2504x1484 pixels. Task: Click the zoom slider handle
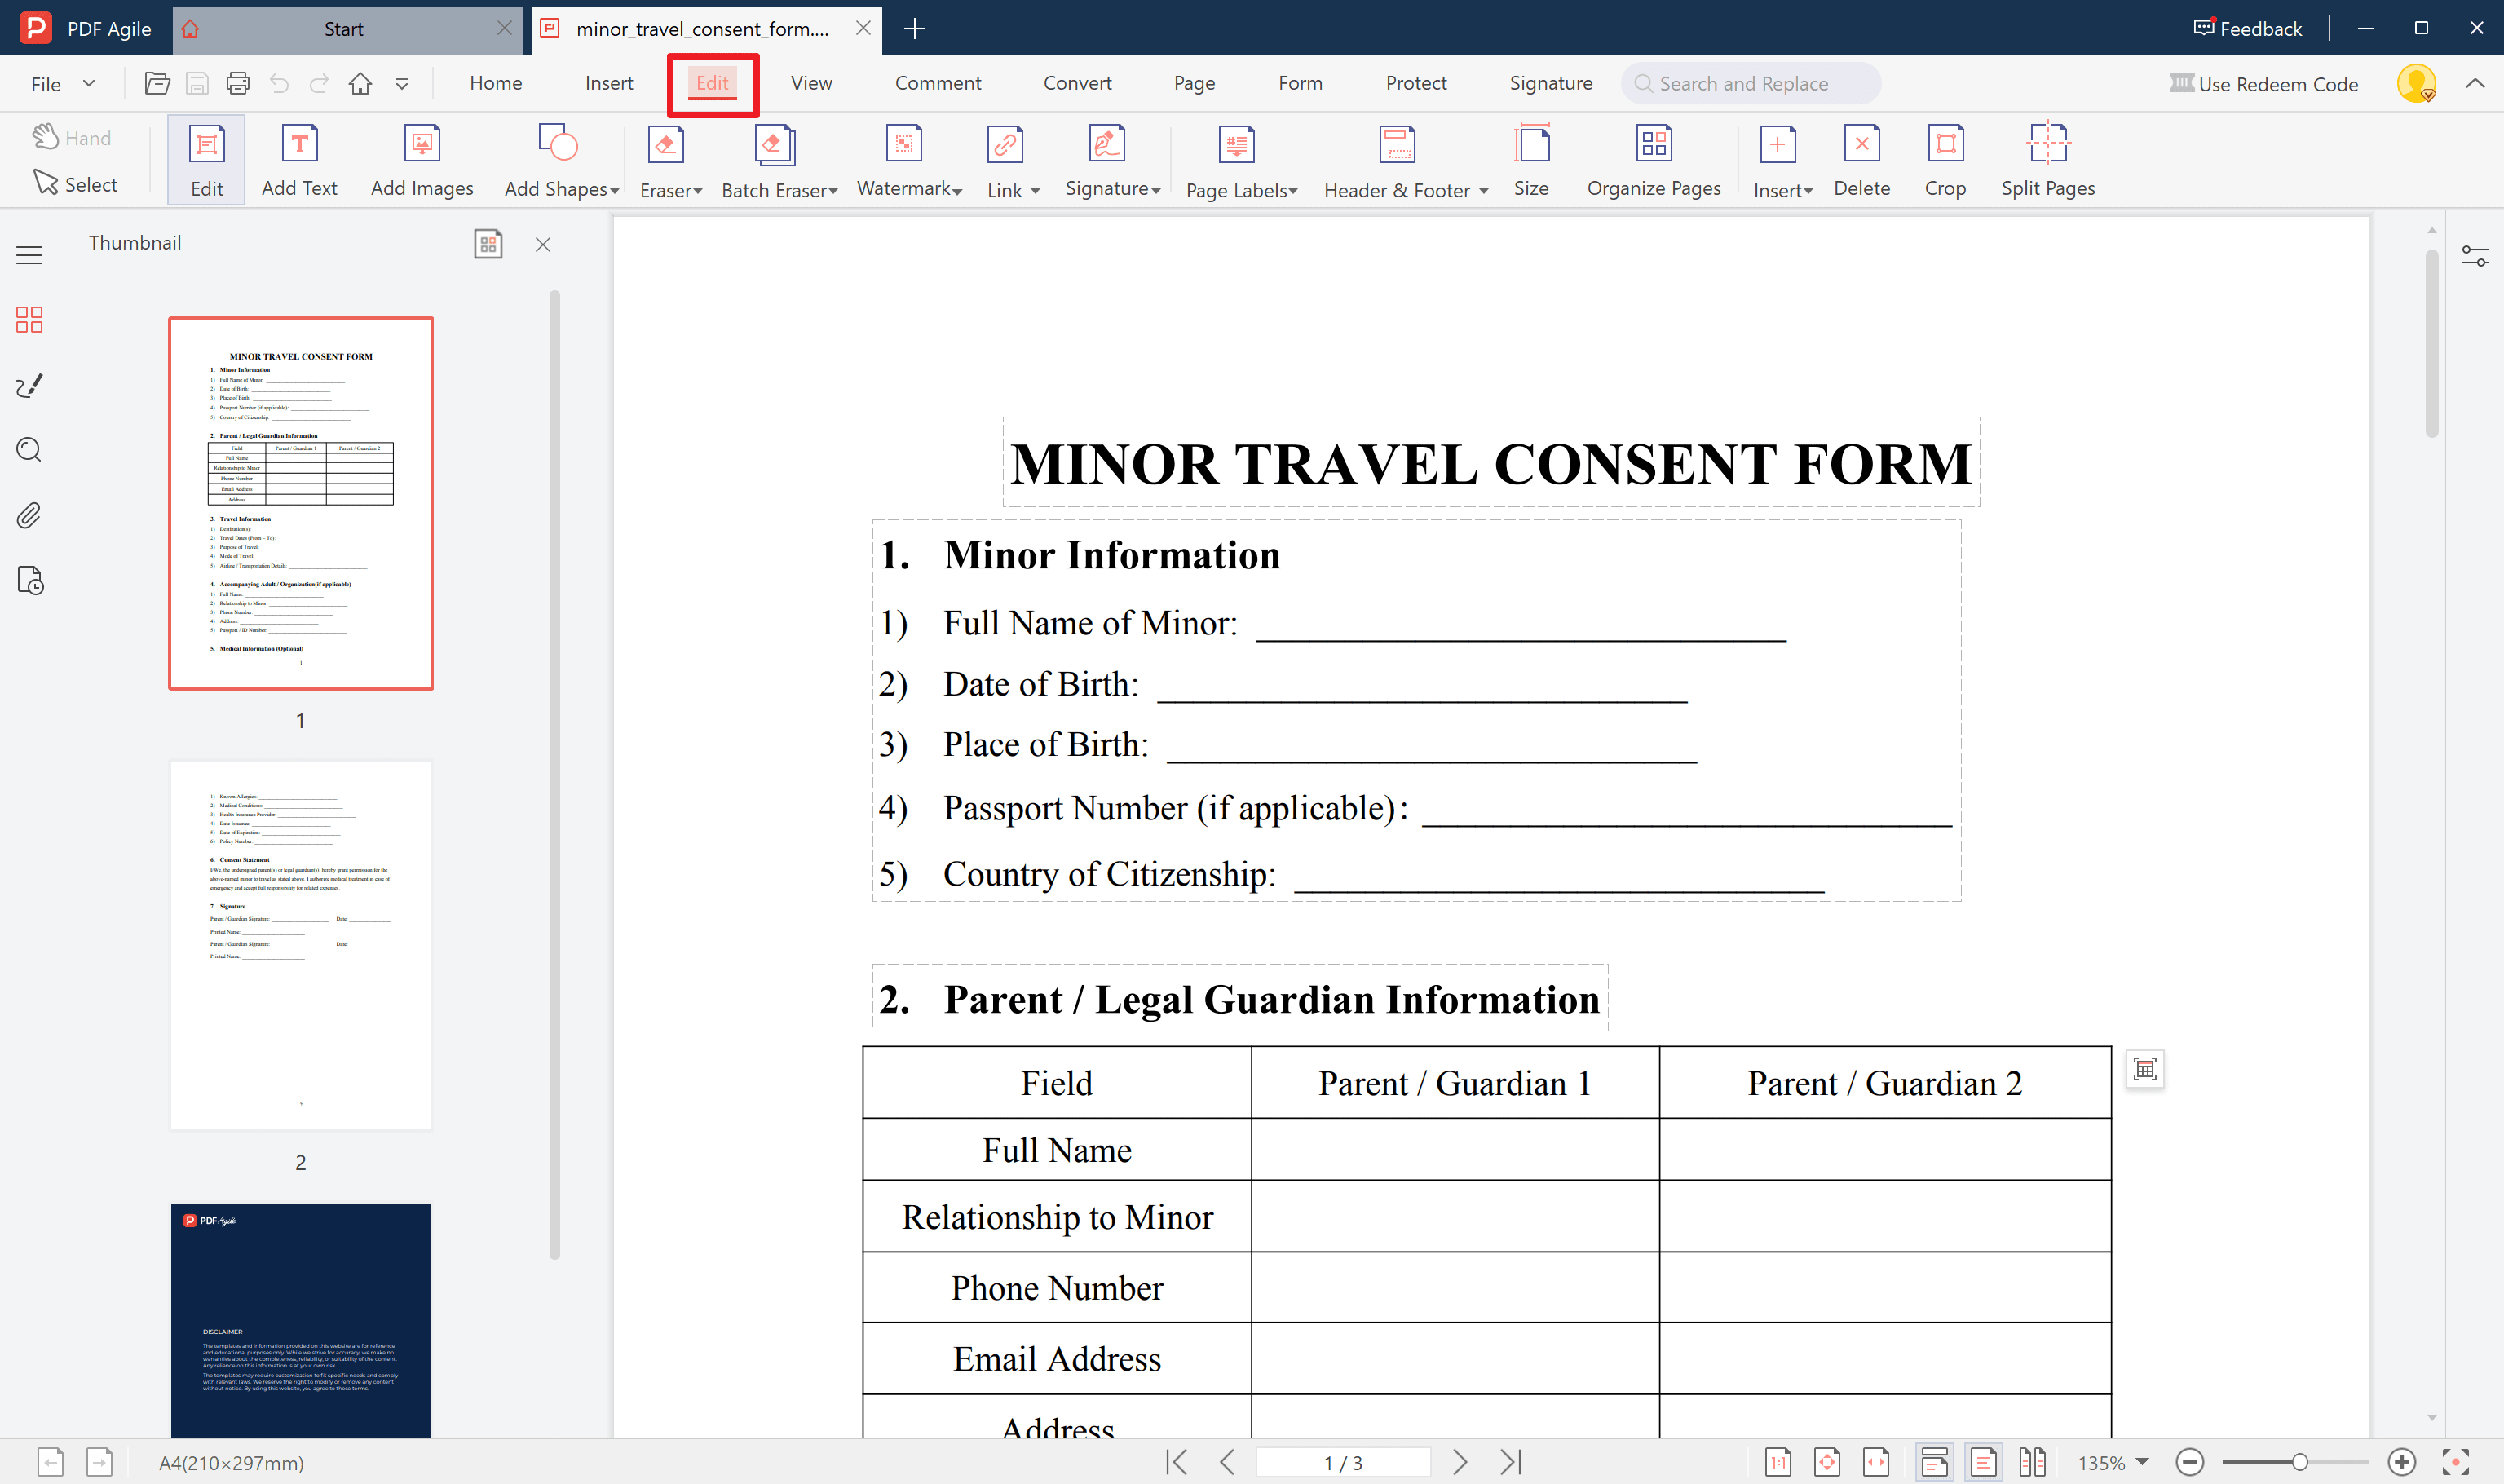pyautogui.click(x=2299, y=1462)
